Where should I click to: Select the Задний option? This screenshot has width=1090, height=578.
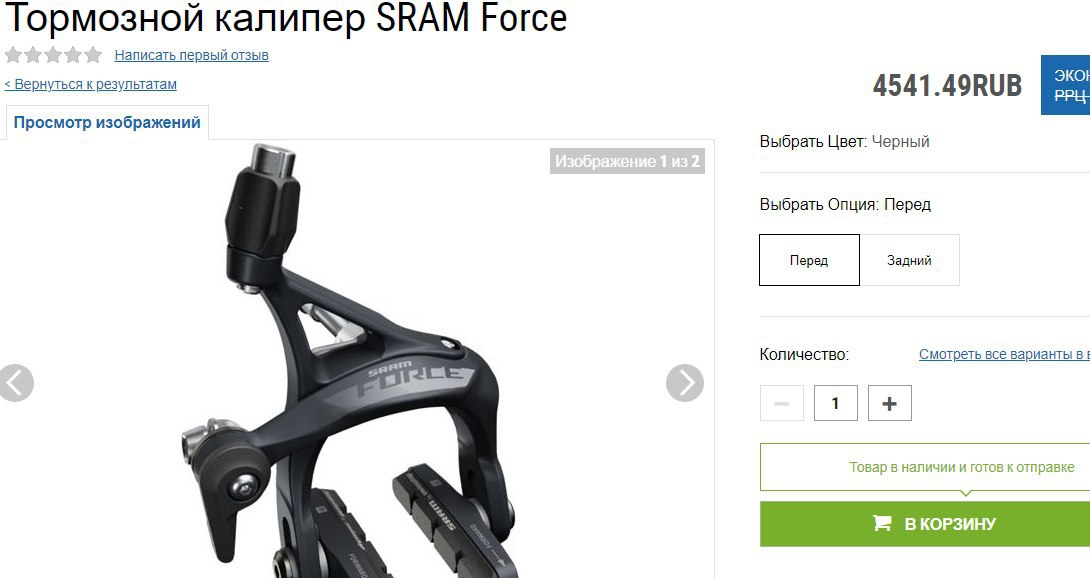[909, 260]
